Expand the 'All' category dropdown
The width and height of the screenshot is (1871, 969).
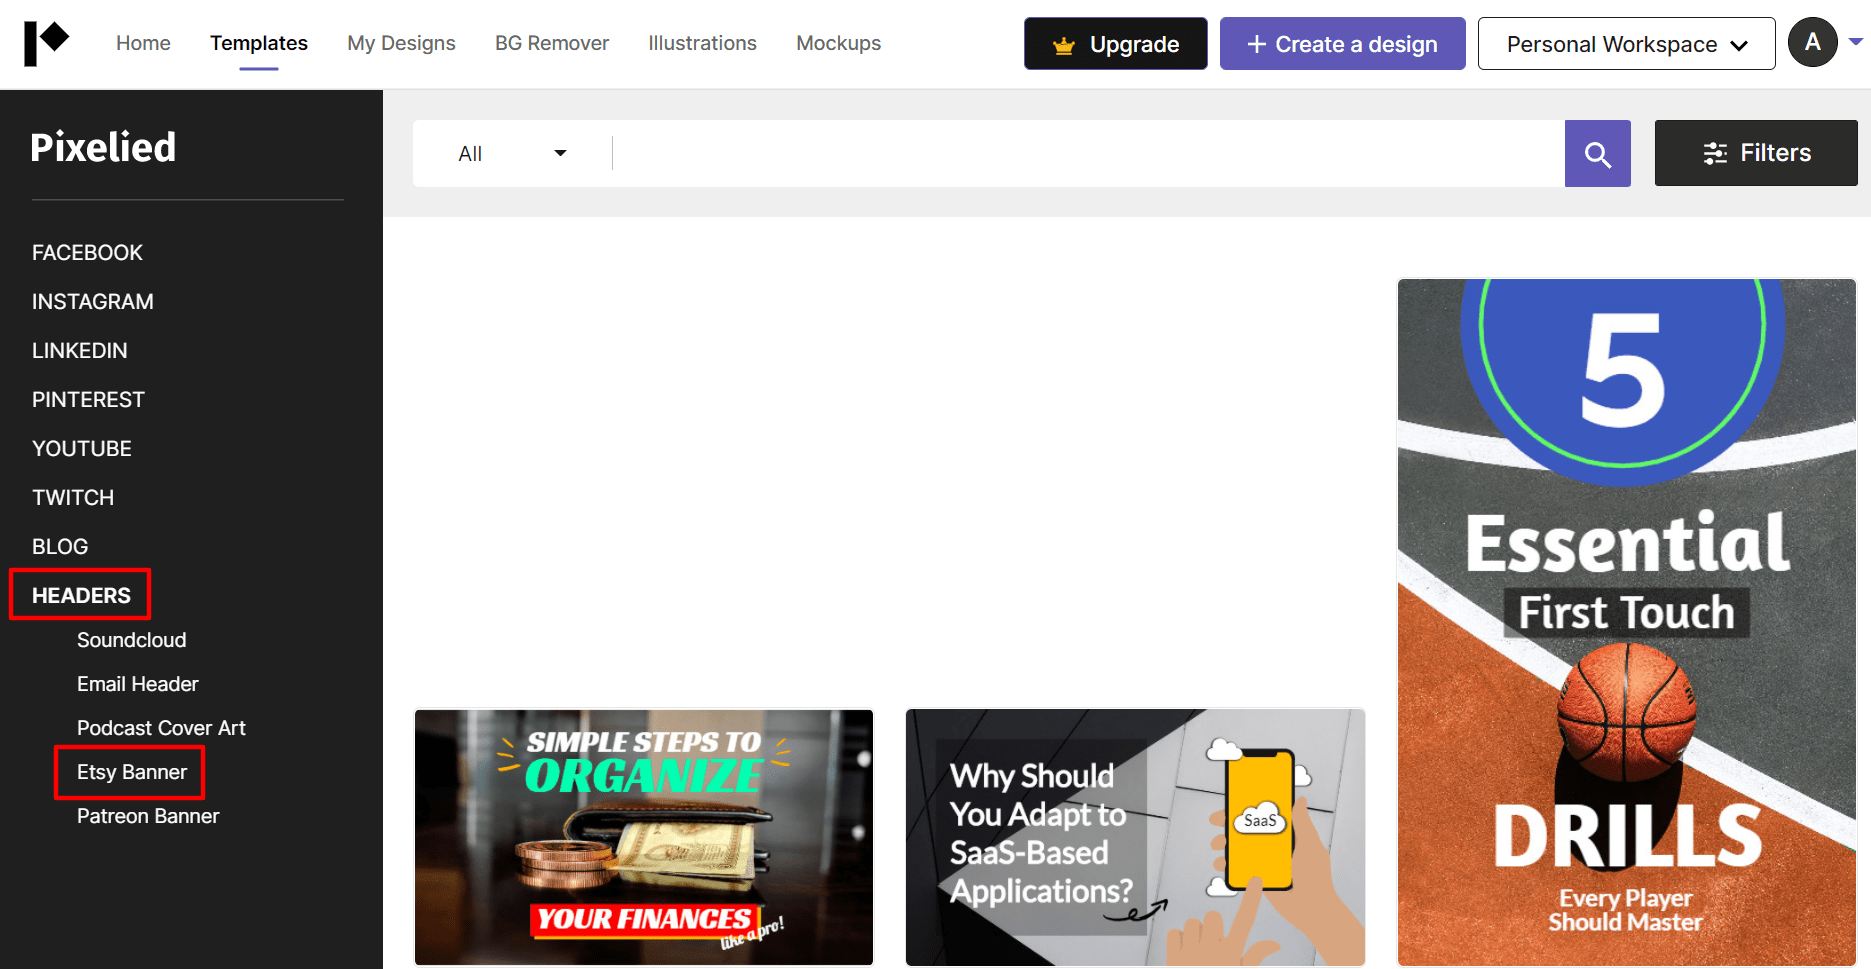point(512,154)
